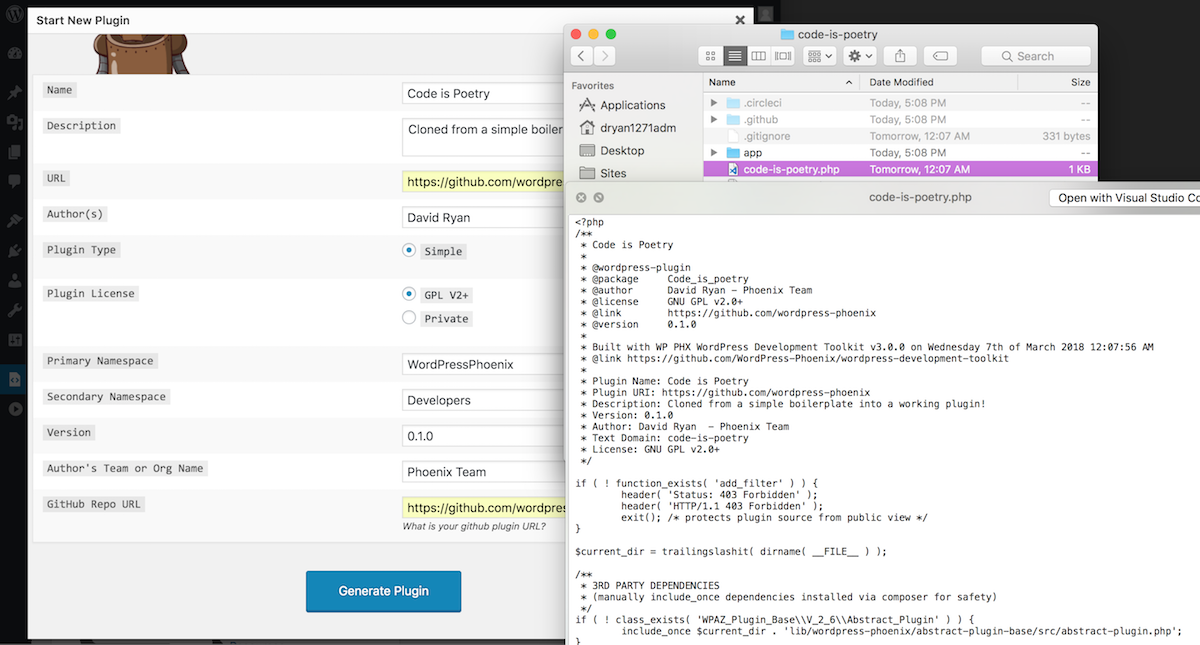Viewport: 1200px width, 645px height.
Task: Expand the .github folder
Action: click(x=714, y=120)
